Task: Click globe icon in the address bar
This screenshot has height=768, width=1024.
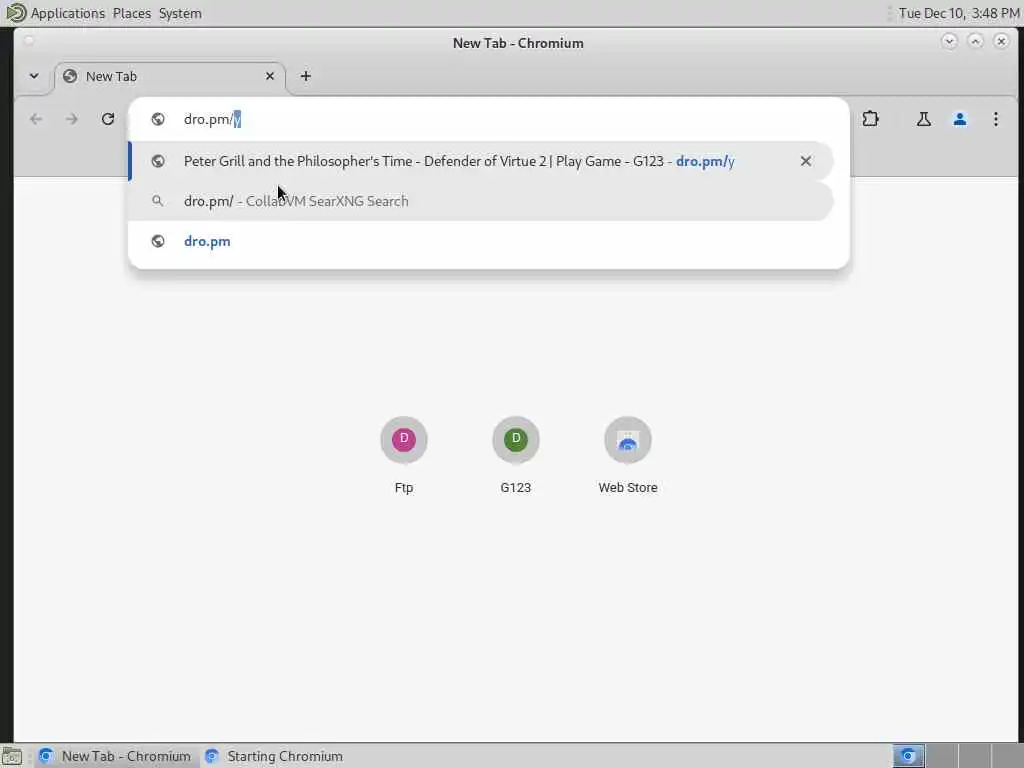Action: tap(158, 119)
